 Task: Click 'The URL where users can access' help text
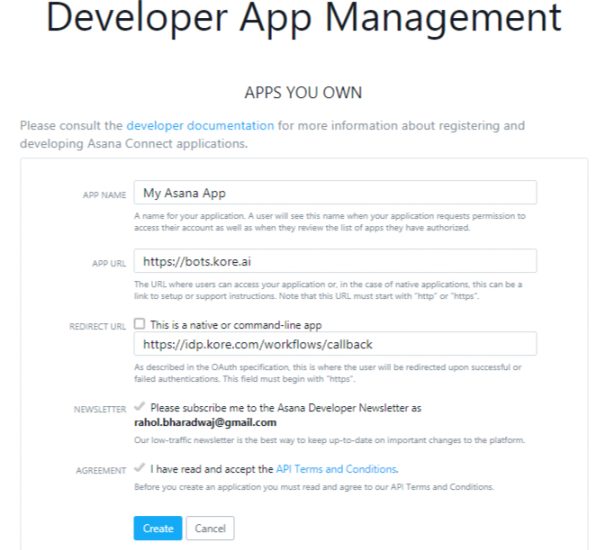(x=328, y=290)
